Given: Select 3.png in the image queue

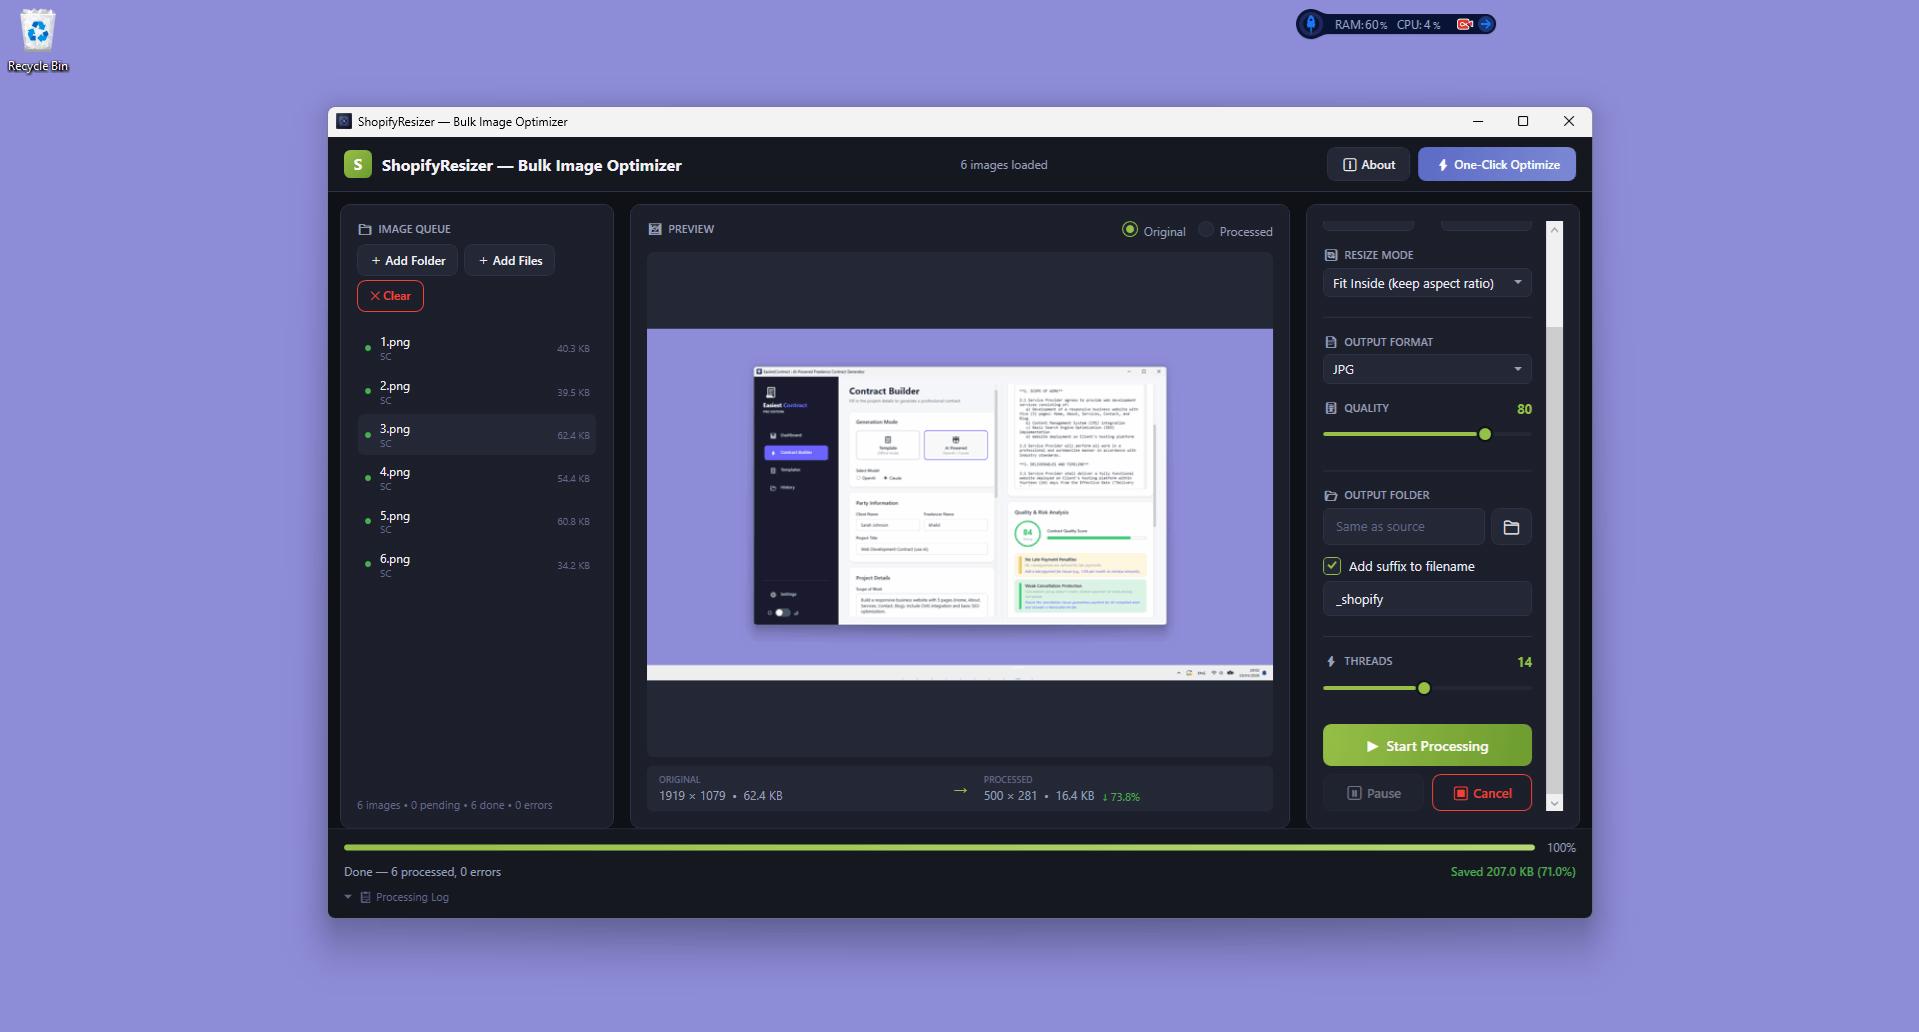Looking at the screenshot, I should coord(476,435).
